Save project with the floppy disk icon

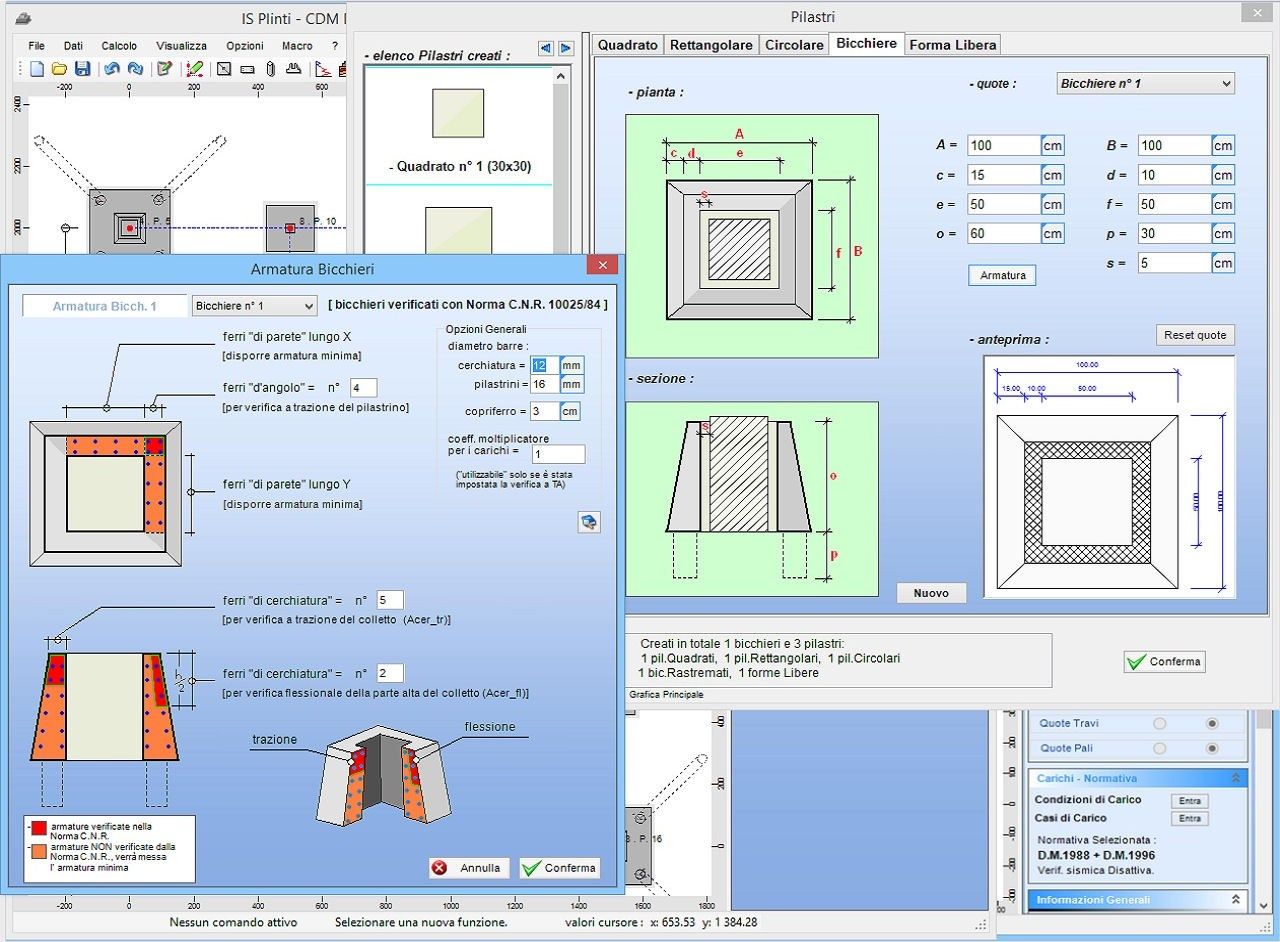82,69
